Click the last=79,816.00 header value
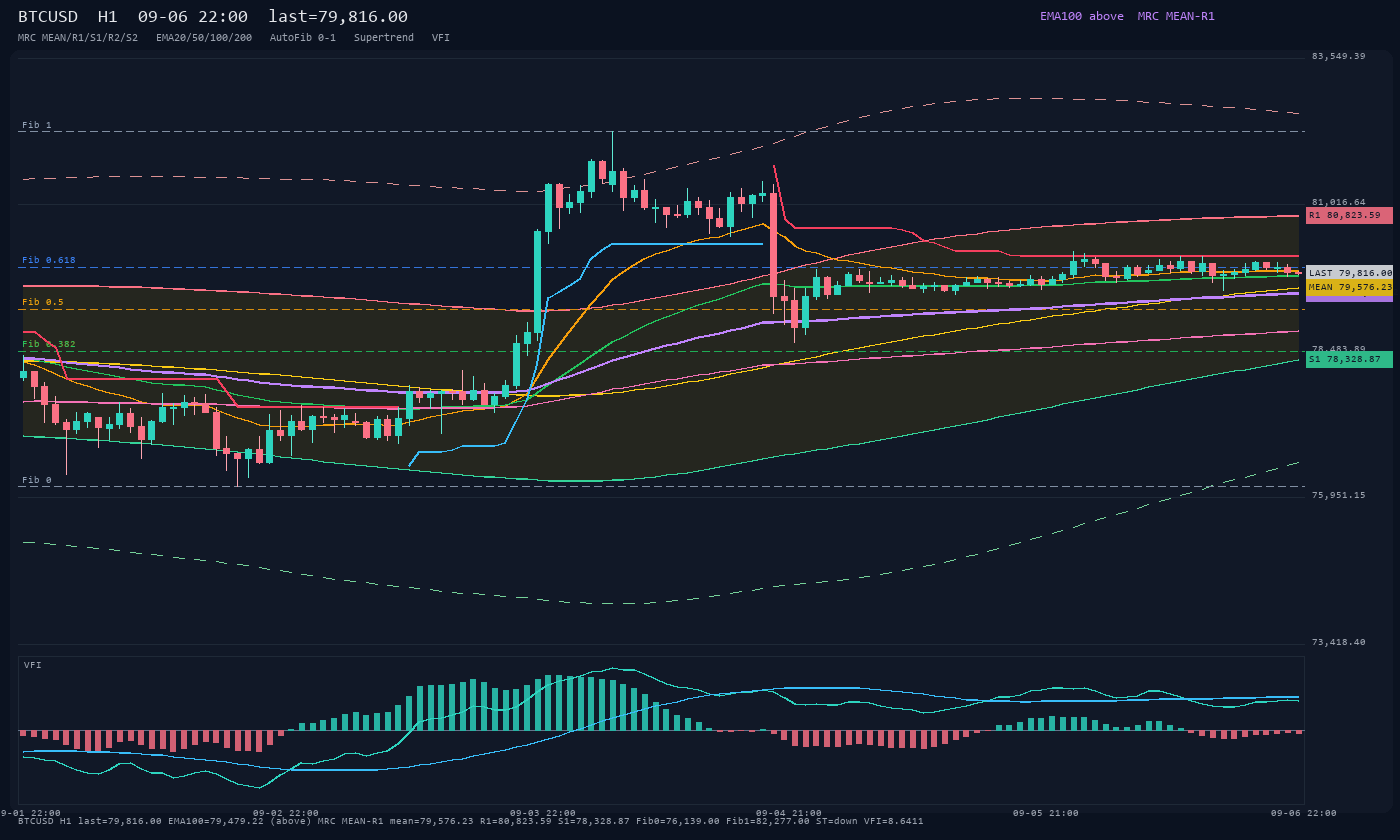 point(338,17)
